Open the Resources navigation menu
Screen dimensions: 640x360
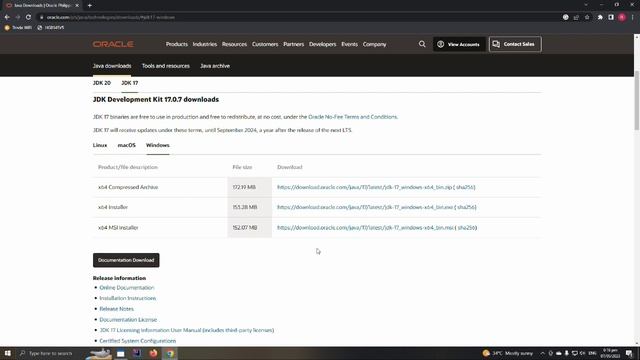[234, 44]
